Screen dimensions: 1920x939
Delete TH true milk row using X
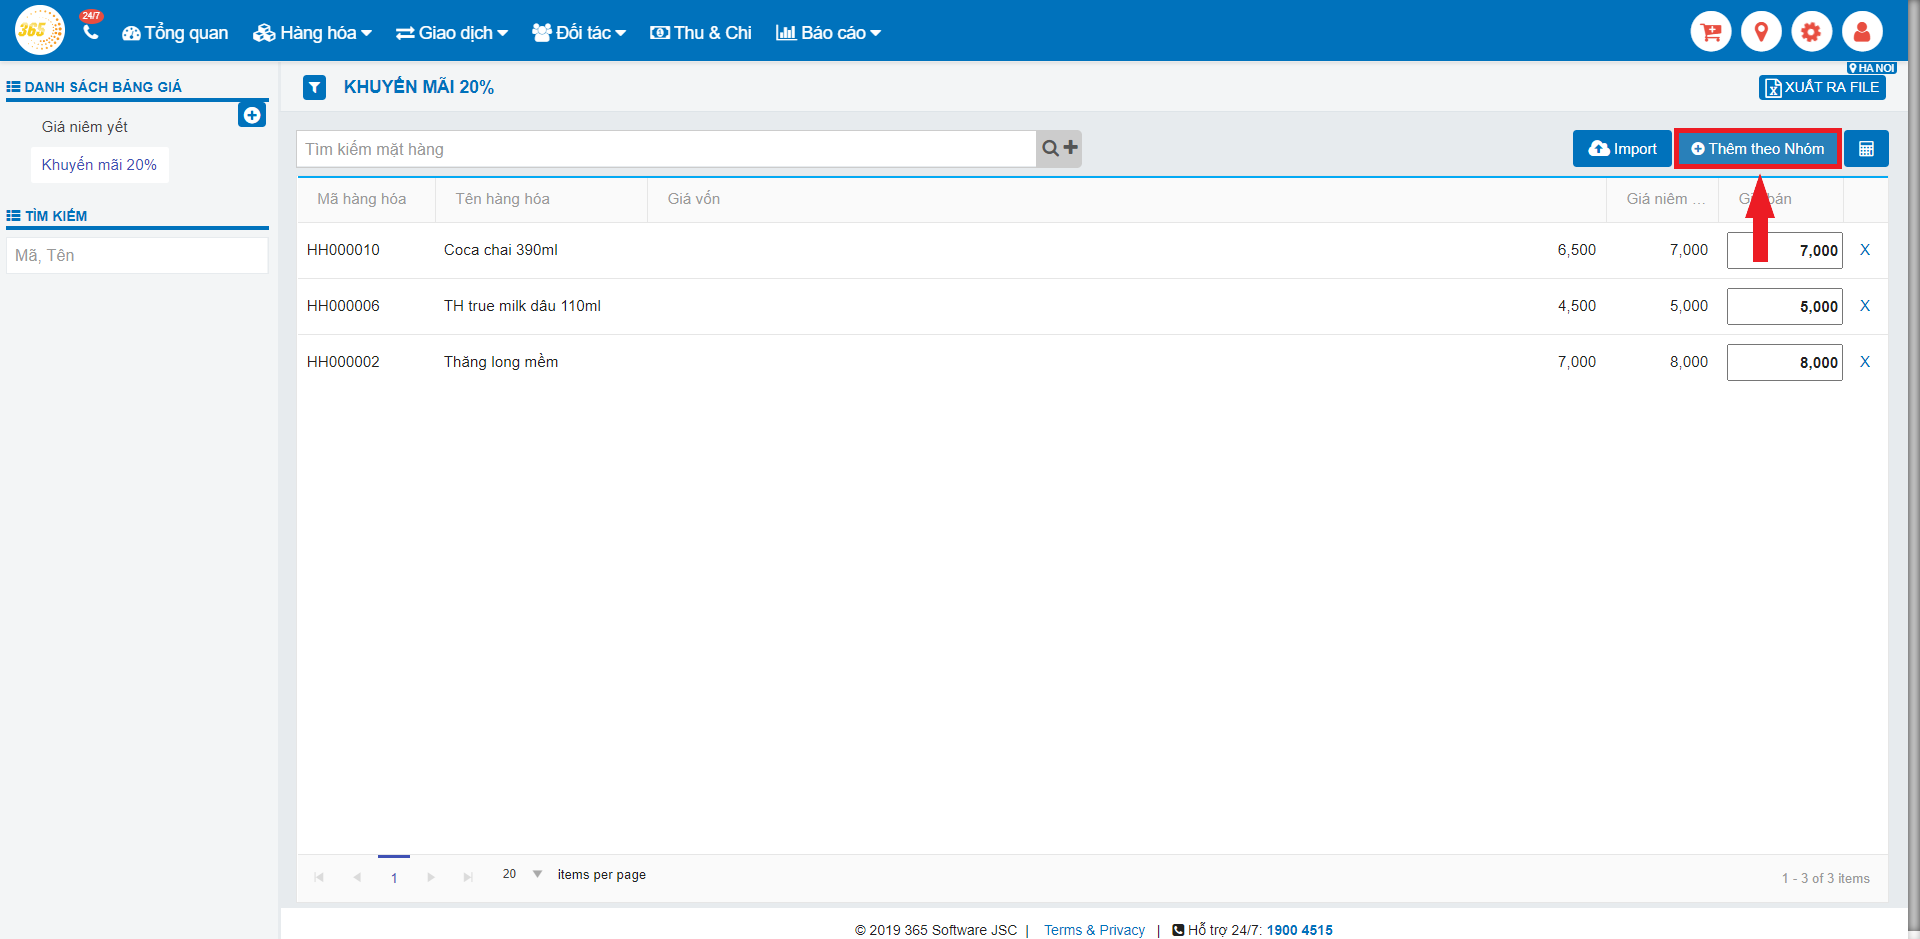[x=1865, y=306]
